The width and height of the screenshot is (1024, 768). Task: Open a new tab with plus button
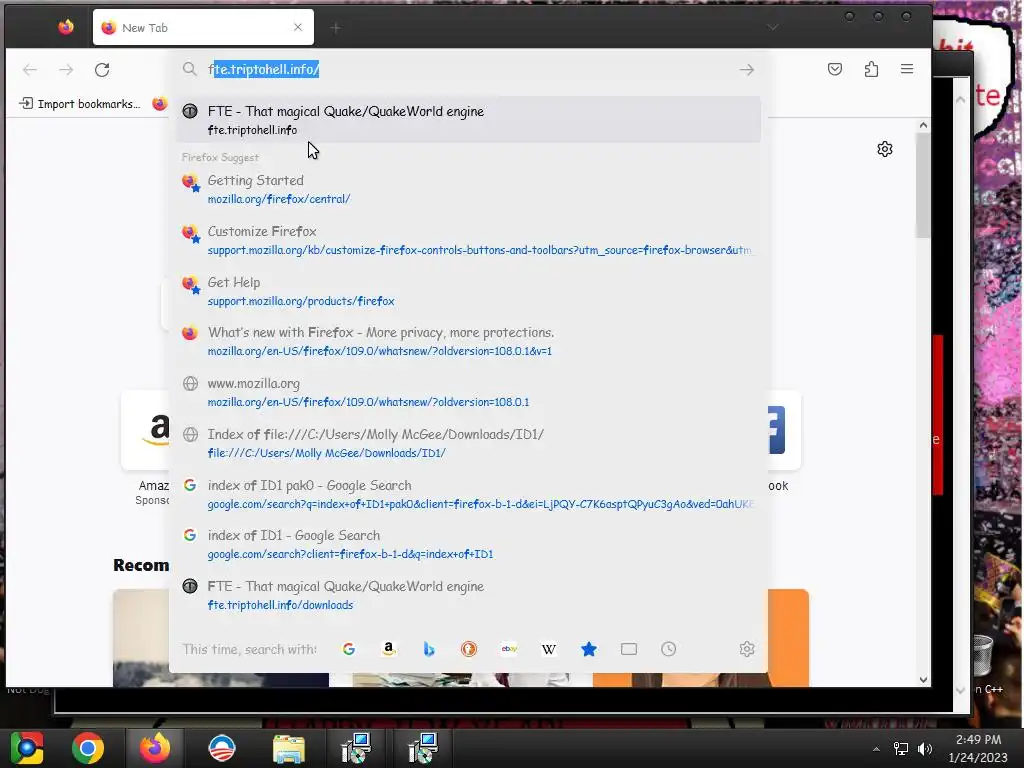coord(335,27)
